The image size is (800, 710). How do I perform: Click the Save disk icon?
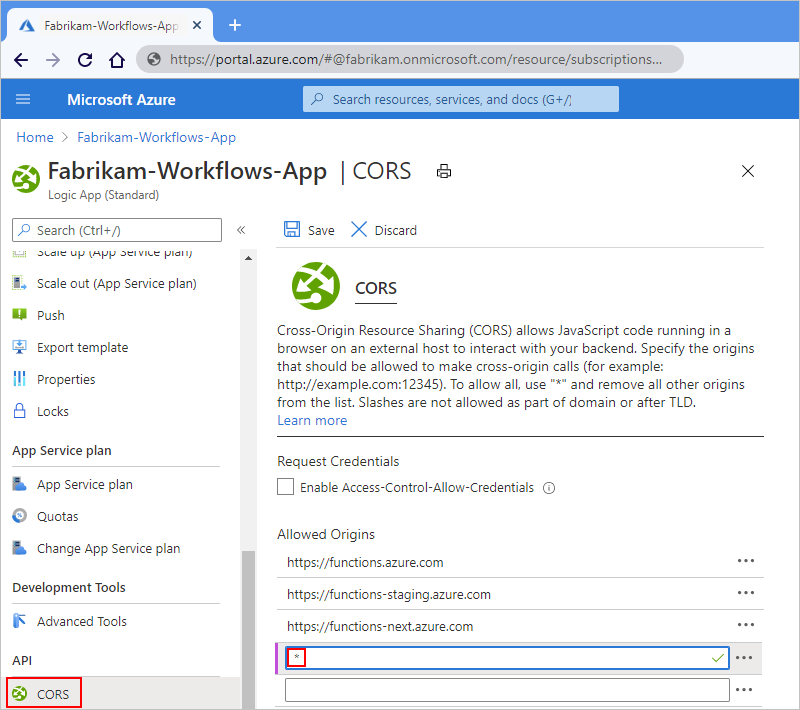[x=292, y=230]
